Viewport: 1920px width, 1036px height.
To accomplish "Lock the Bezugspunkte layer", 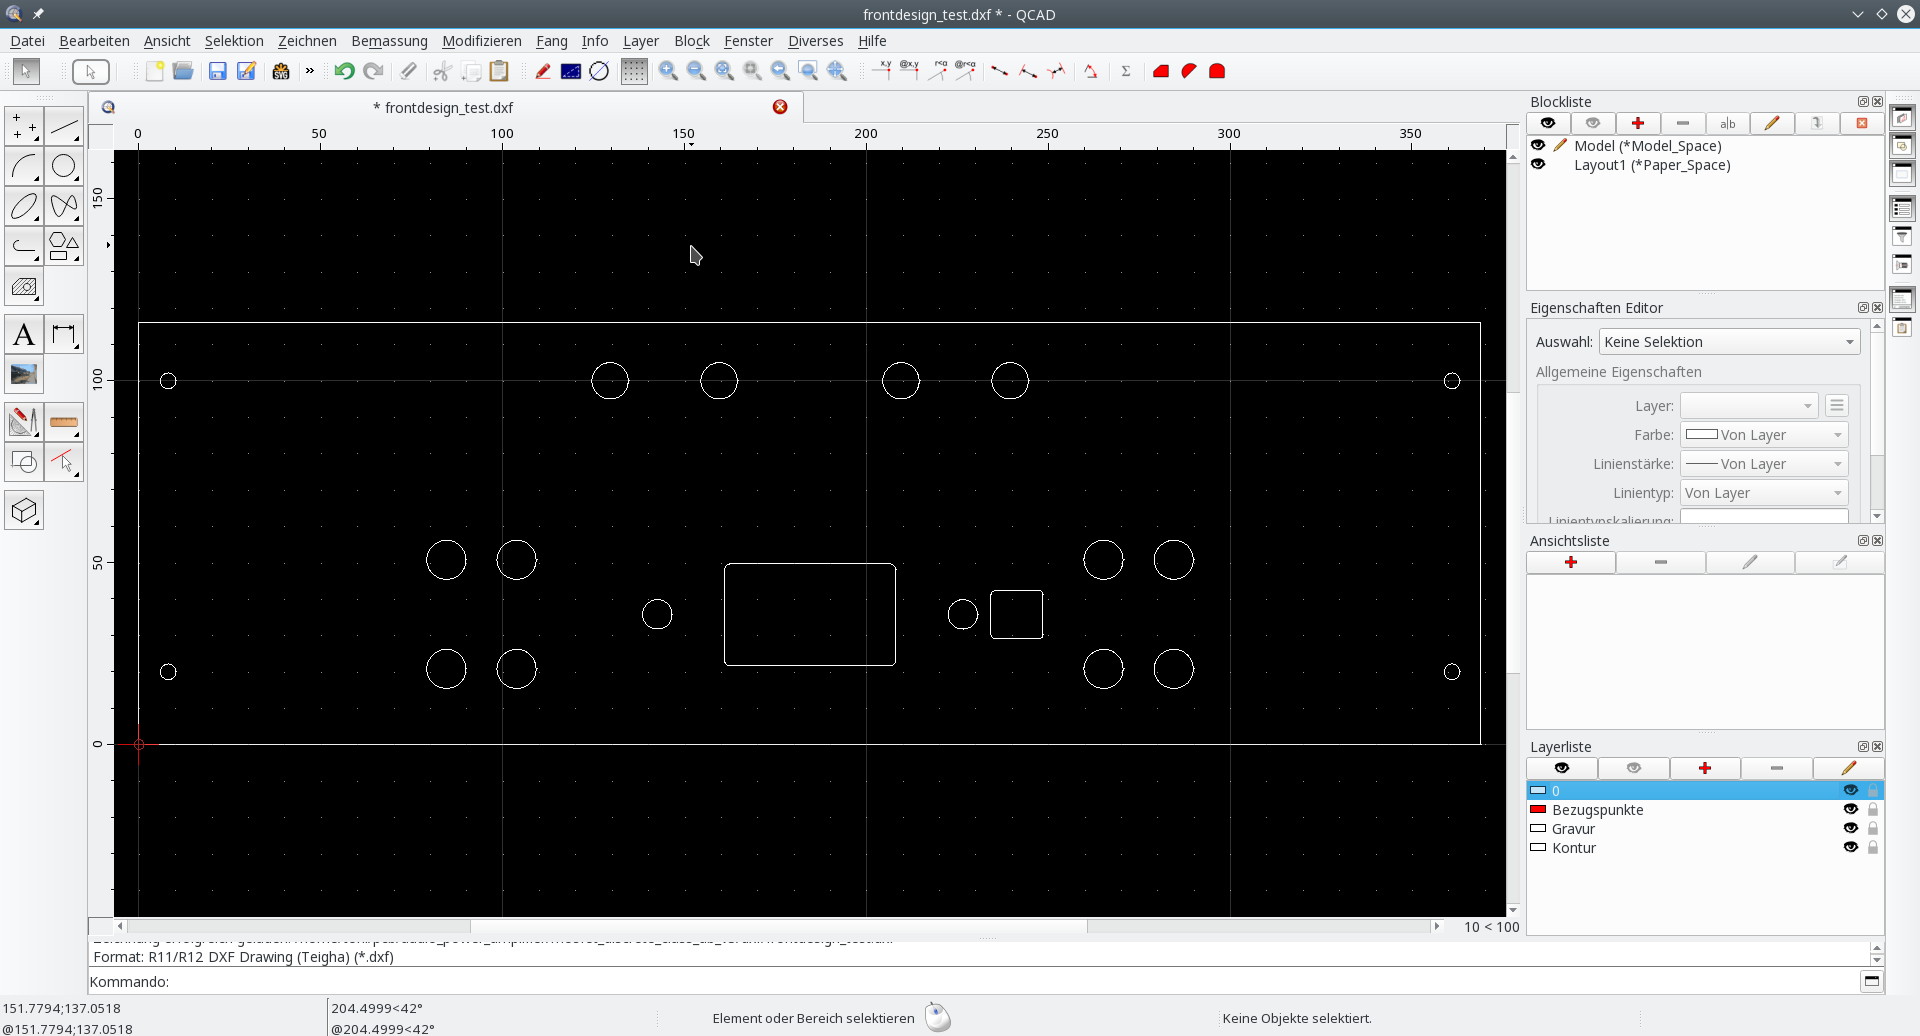I will point(1873,809).
